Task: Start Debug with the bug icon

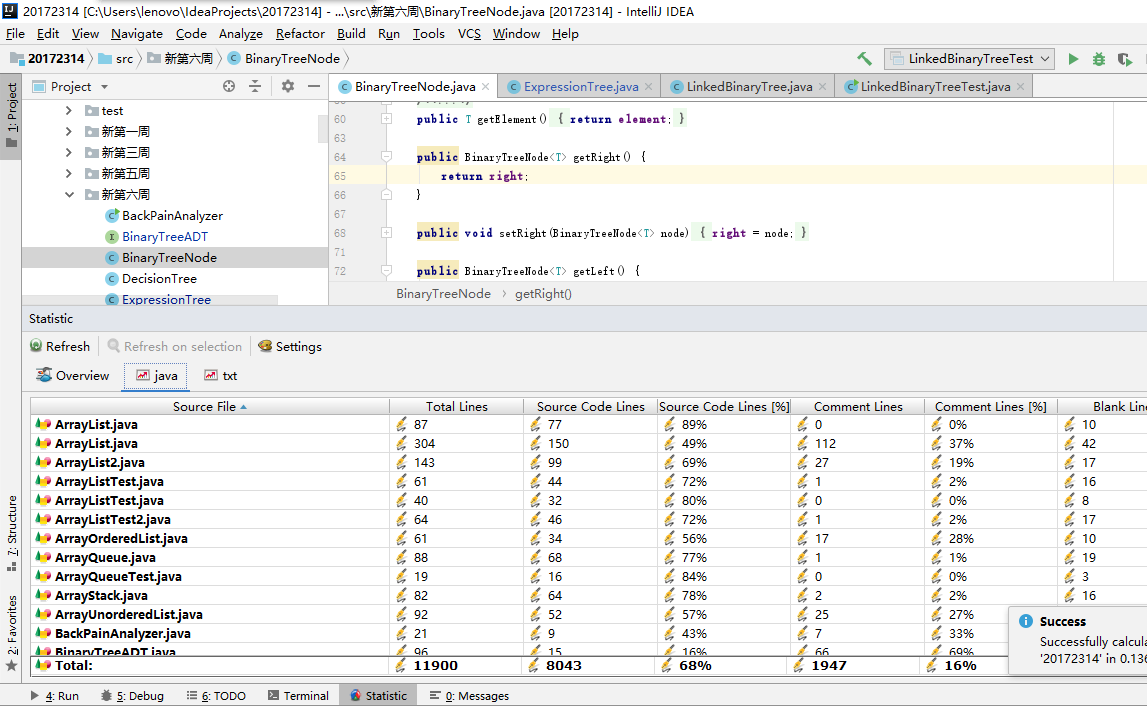Action: tap(1099, 59)
